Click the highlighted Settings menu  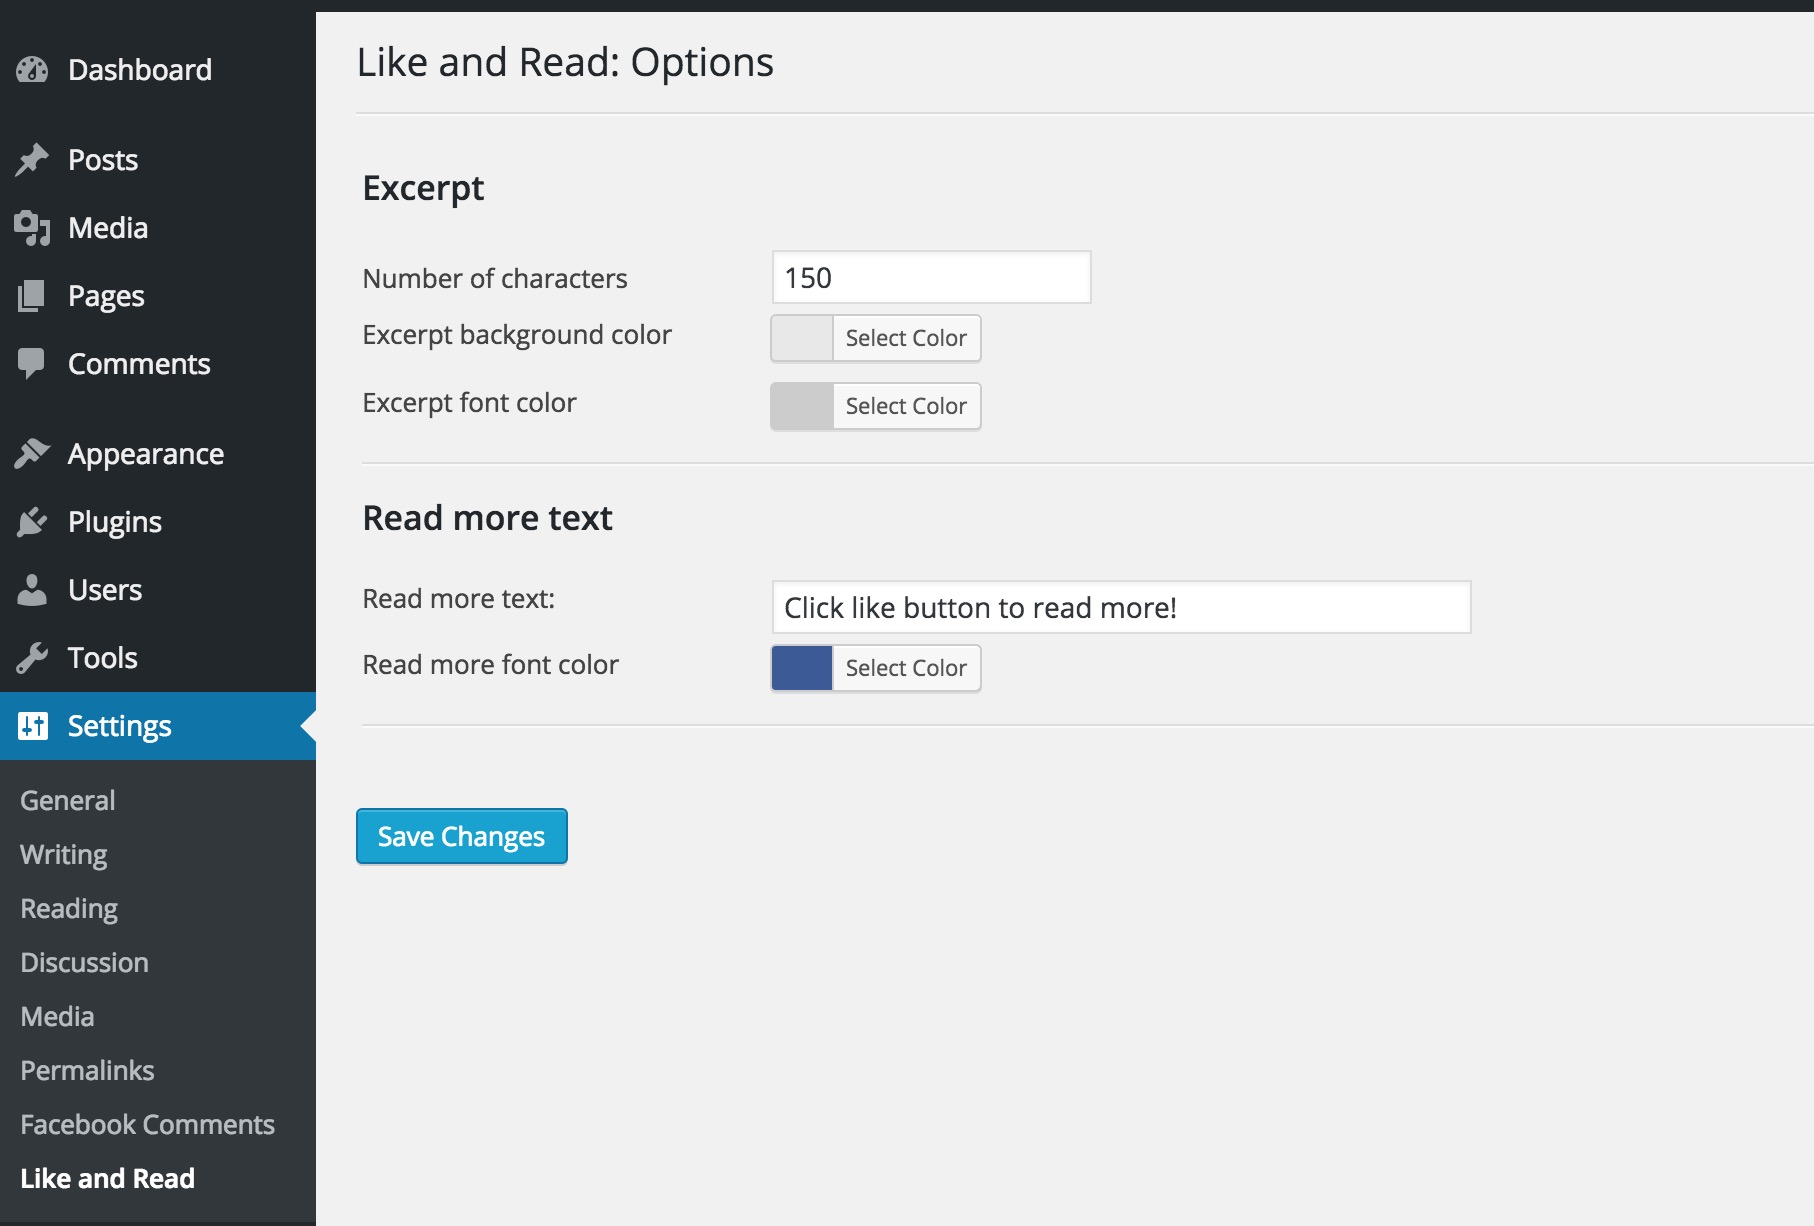pyautogui.click(x=158, y=726)
